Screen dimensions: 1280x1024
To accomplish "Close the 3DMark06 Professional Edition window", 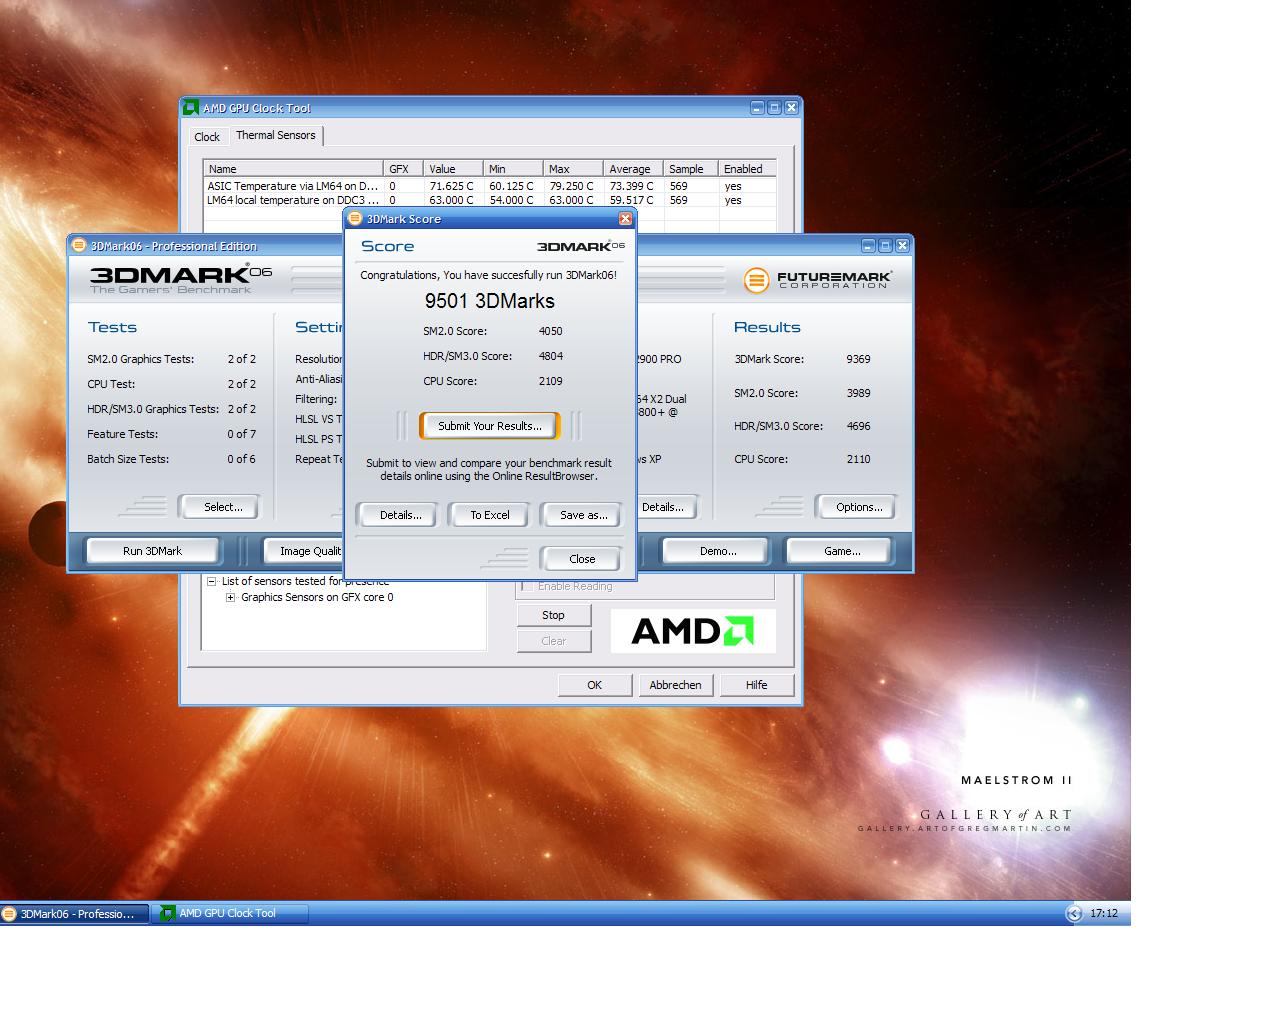I will [x=902, y=245].
